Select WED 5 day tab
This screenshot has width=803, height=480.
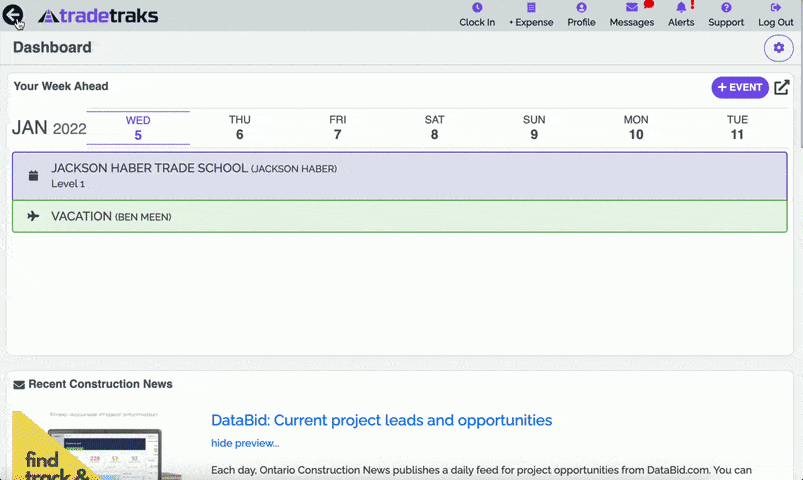pyautogui.click(x=138, y=128)
